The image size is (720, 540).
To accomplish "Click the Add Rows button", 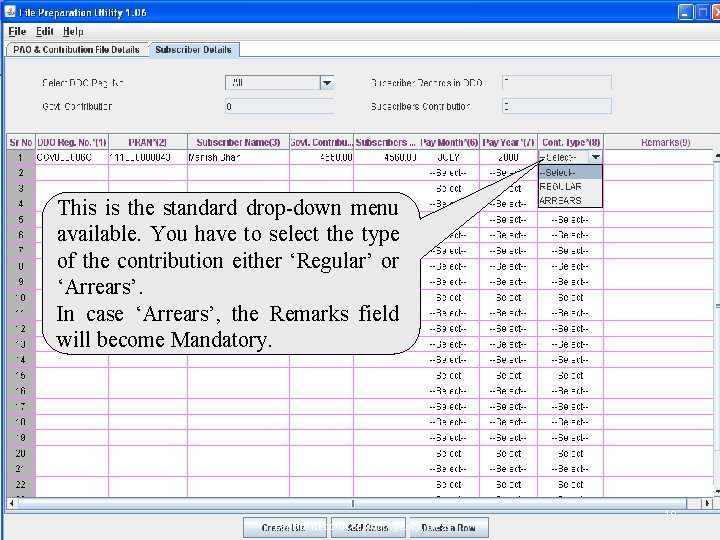I will pos(368,528).
